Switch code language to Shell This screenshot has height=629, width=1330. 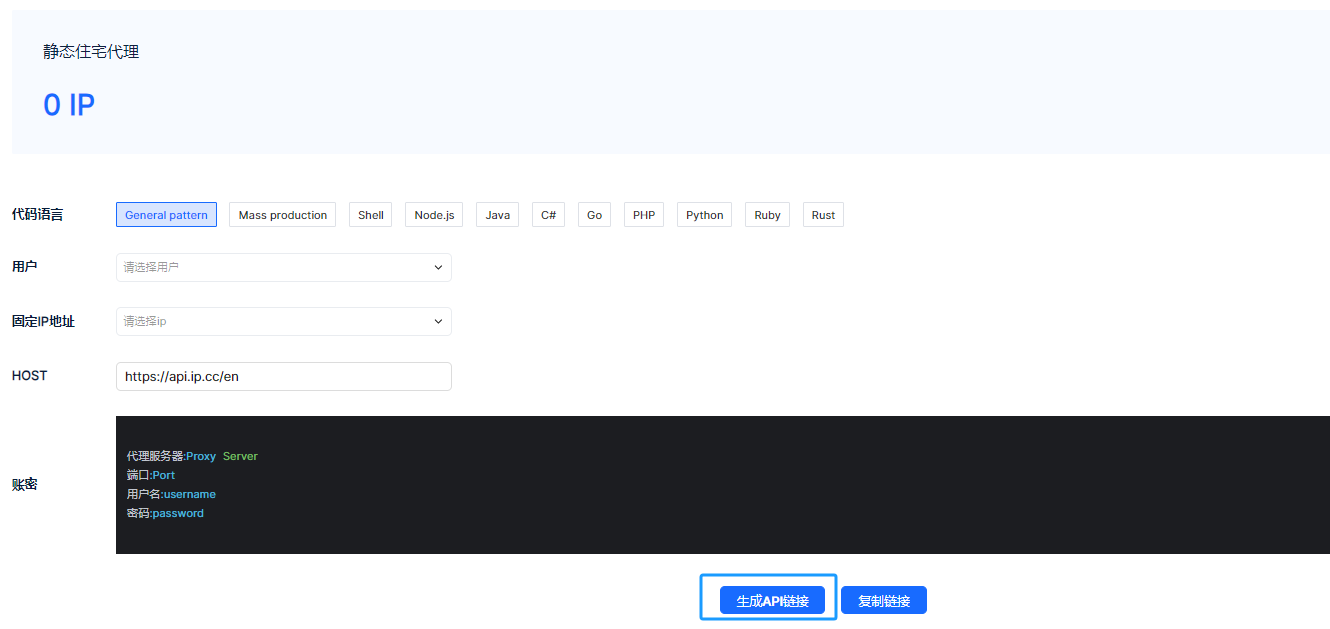tap(371, 215)
